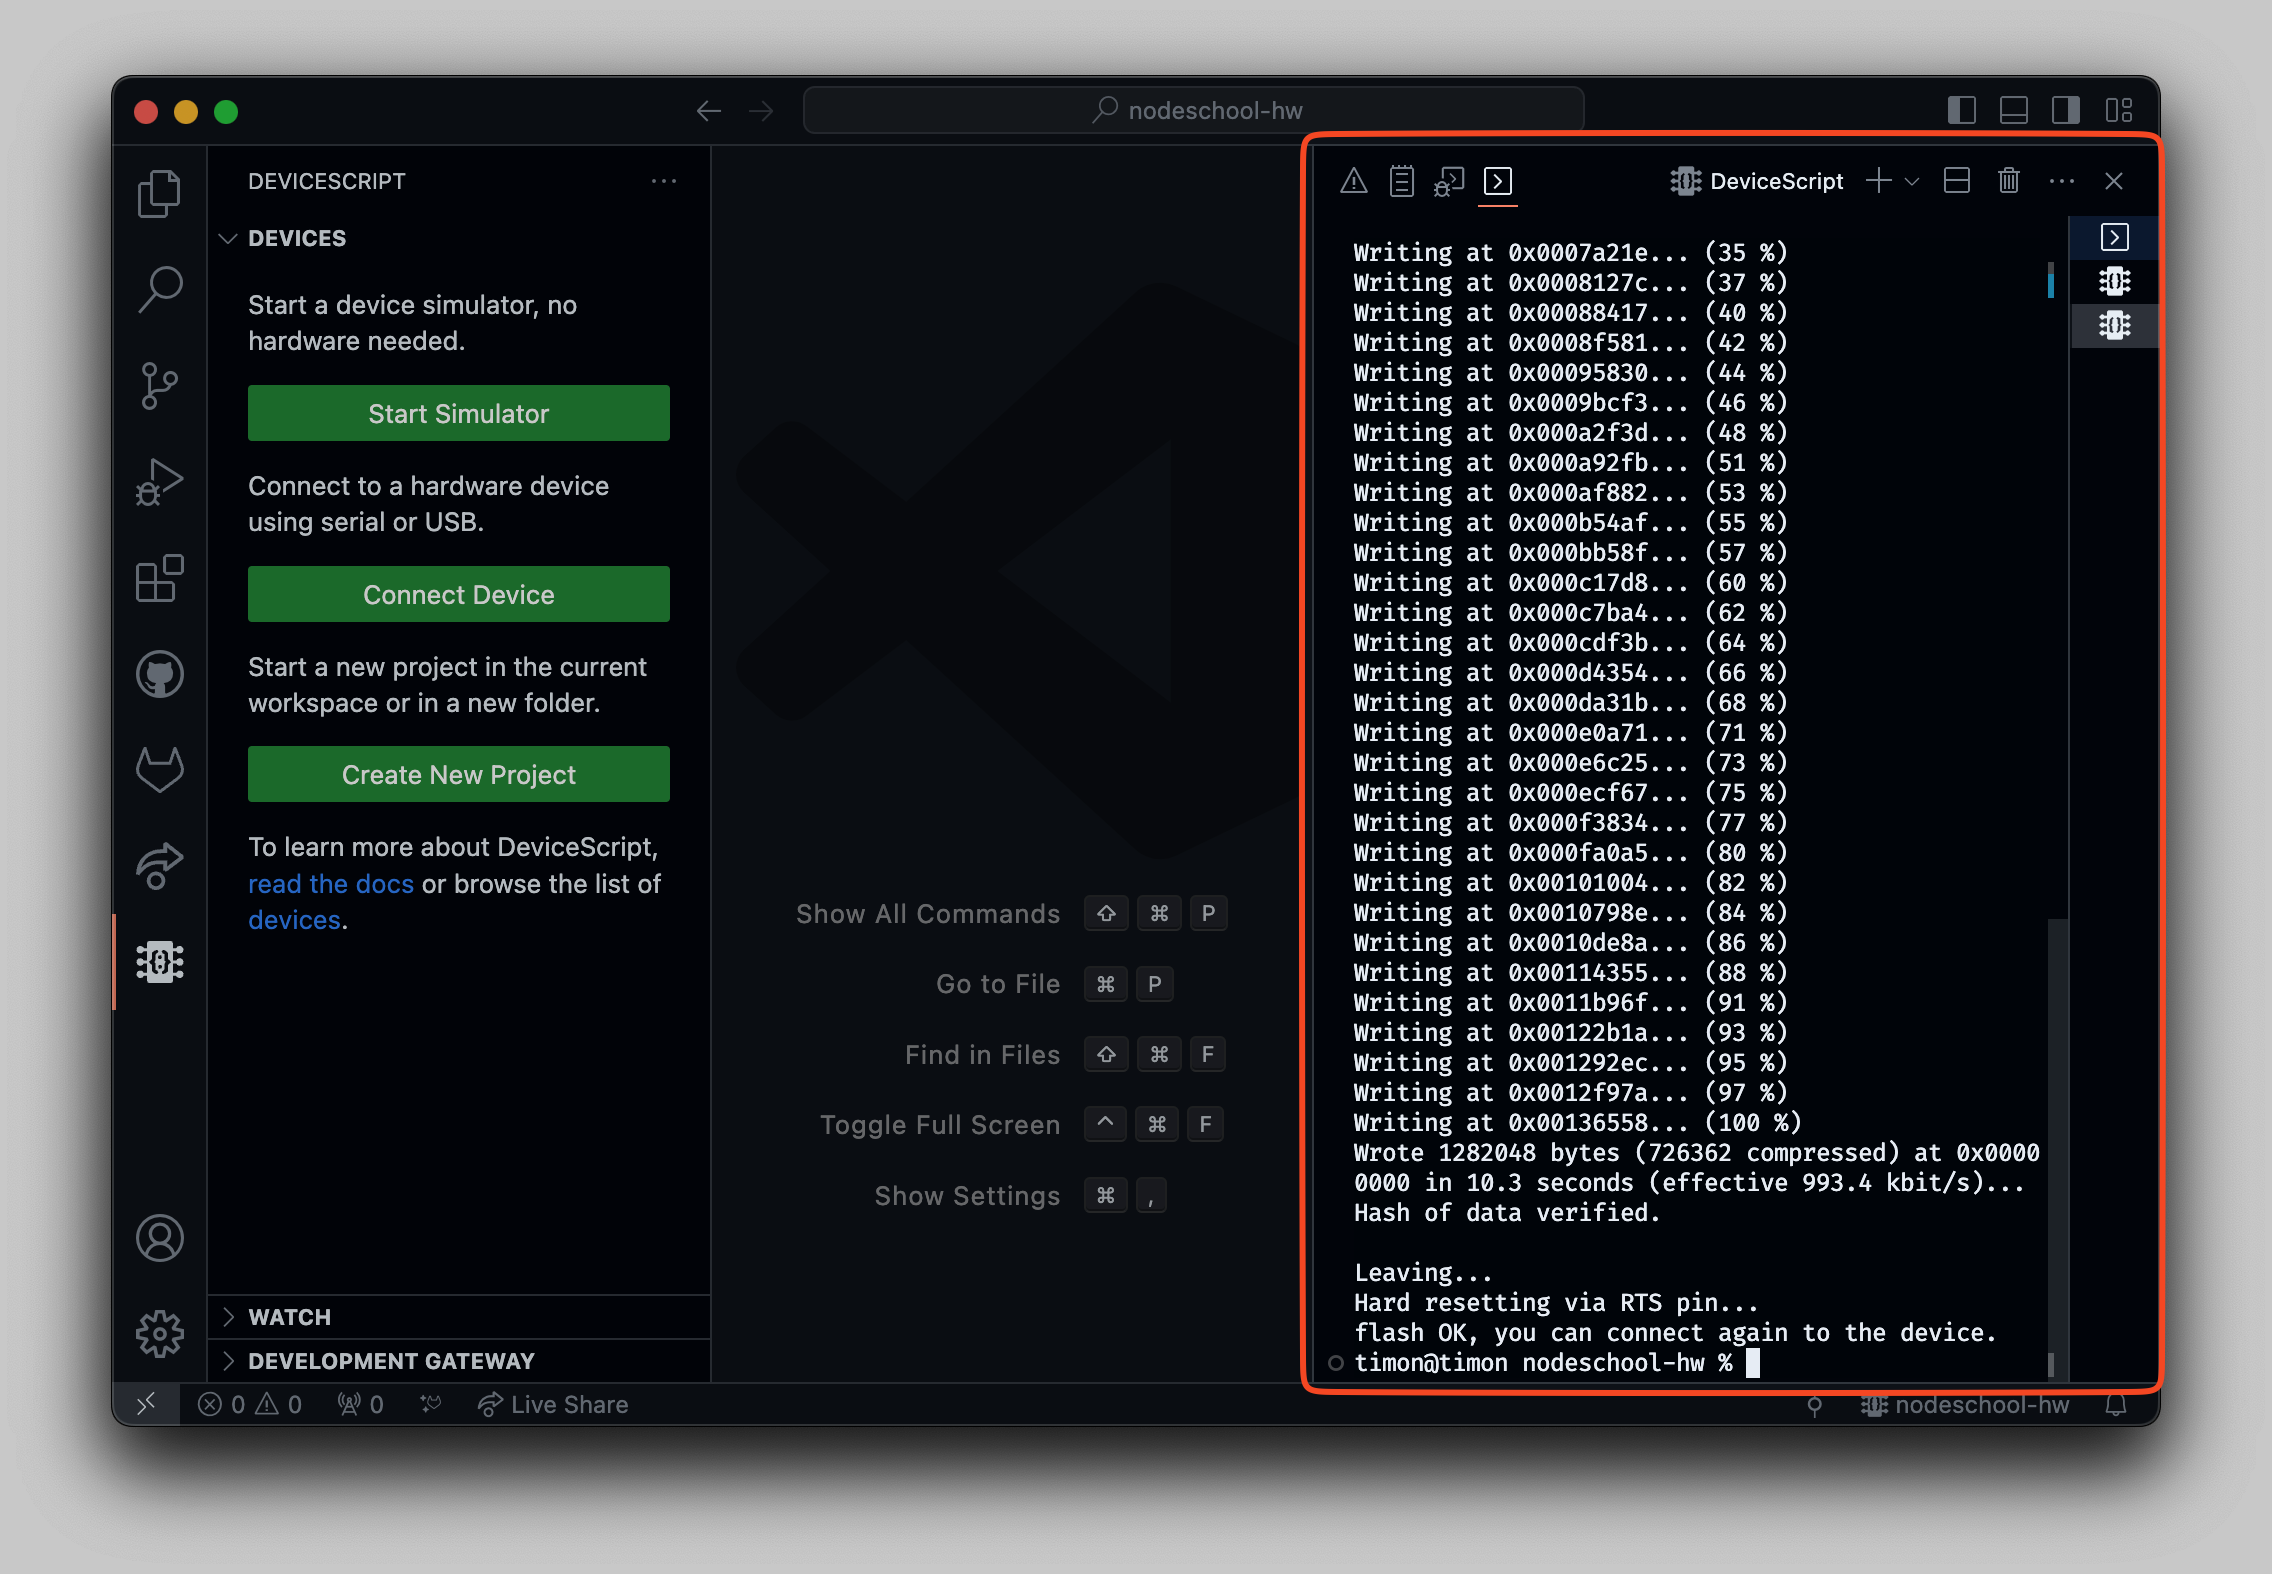Open the Run and Debug view
Screen dimensions: 2272x1574
coord(160,483)
